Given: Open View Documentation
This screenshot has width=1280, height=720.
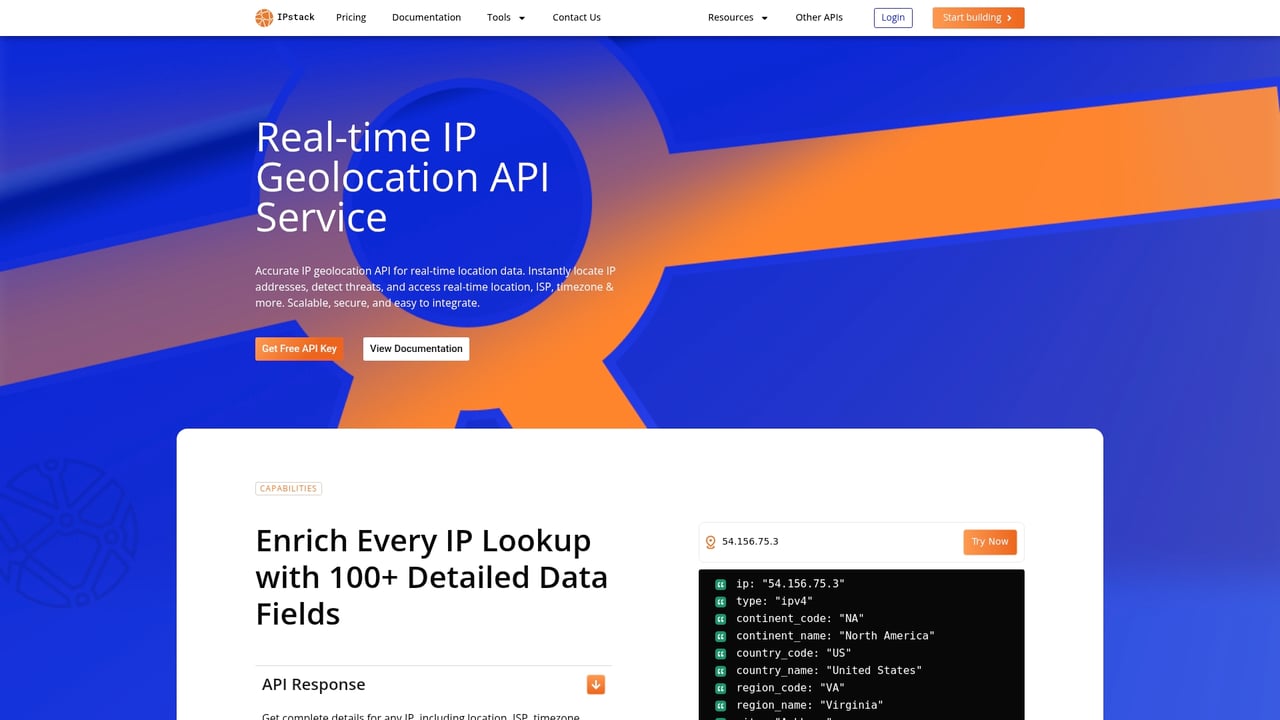Looking at the screenshot, I should tap(415, 348).
